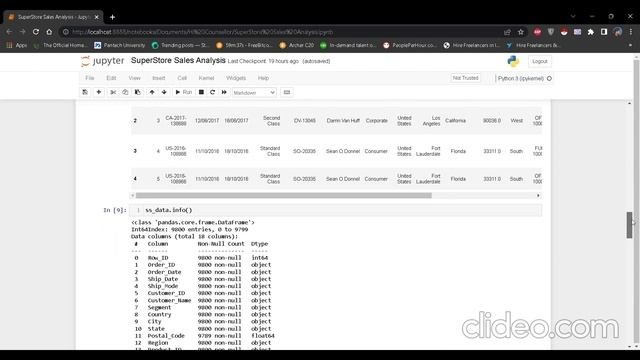Viewport: 640px width, 360px height.
Task: Open the Archer C20 bookmark
Action: pyautogui.click(x=297, y=45)
